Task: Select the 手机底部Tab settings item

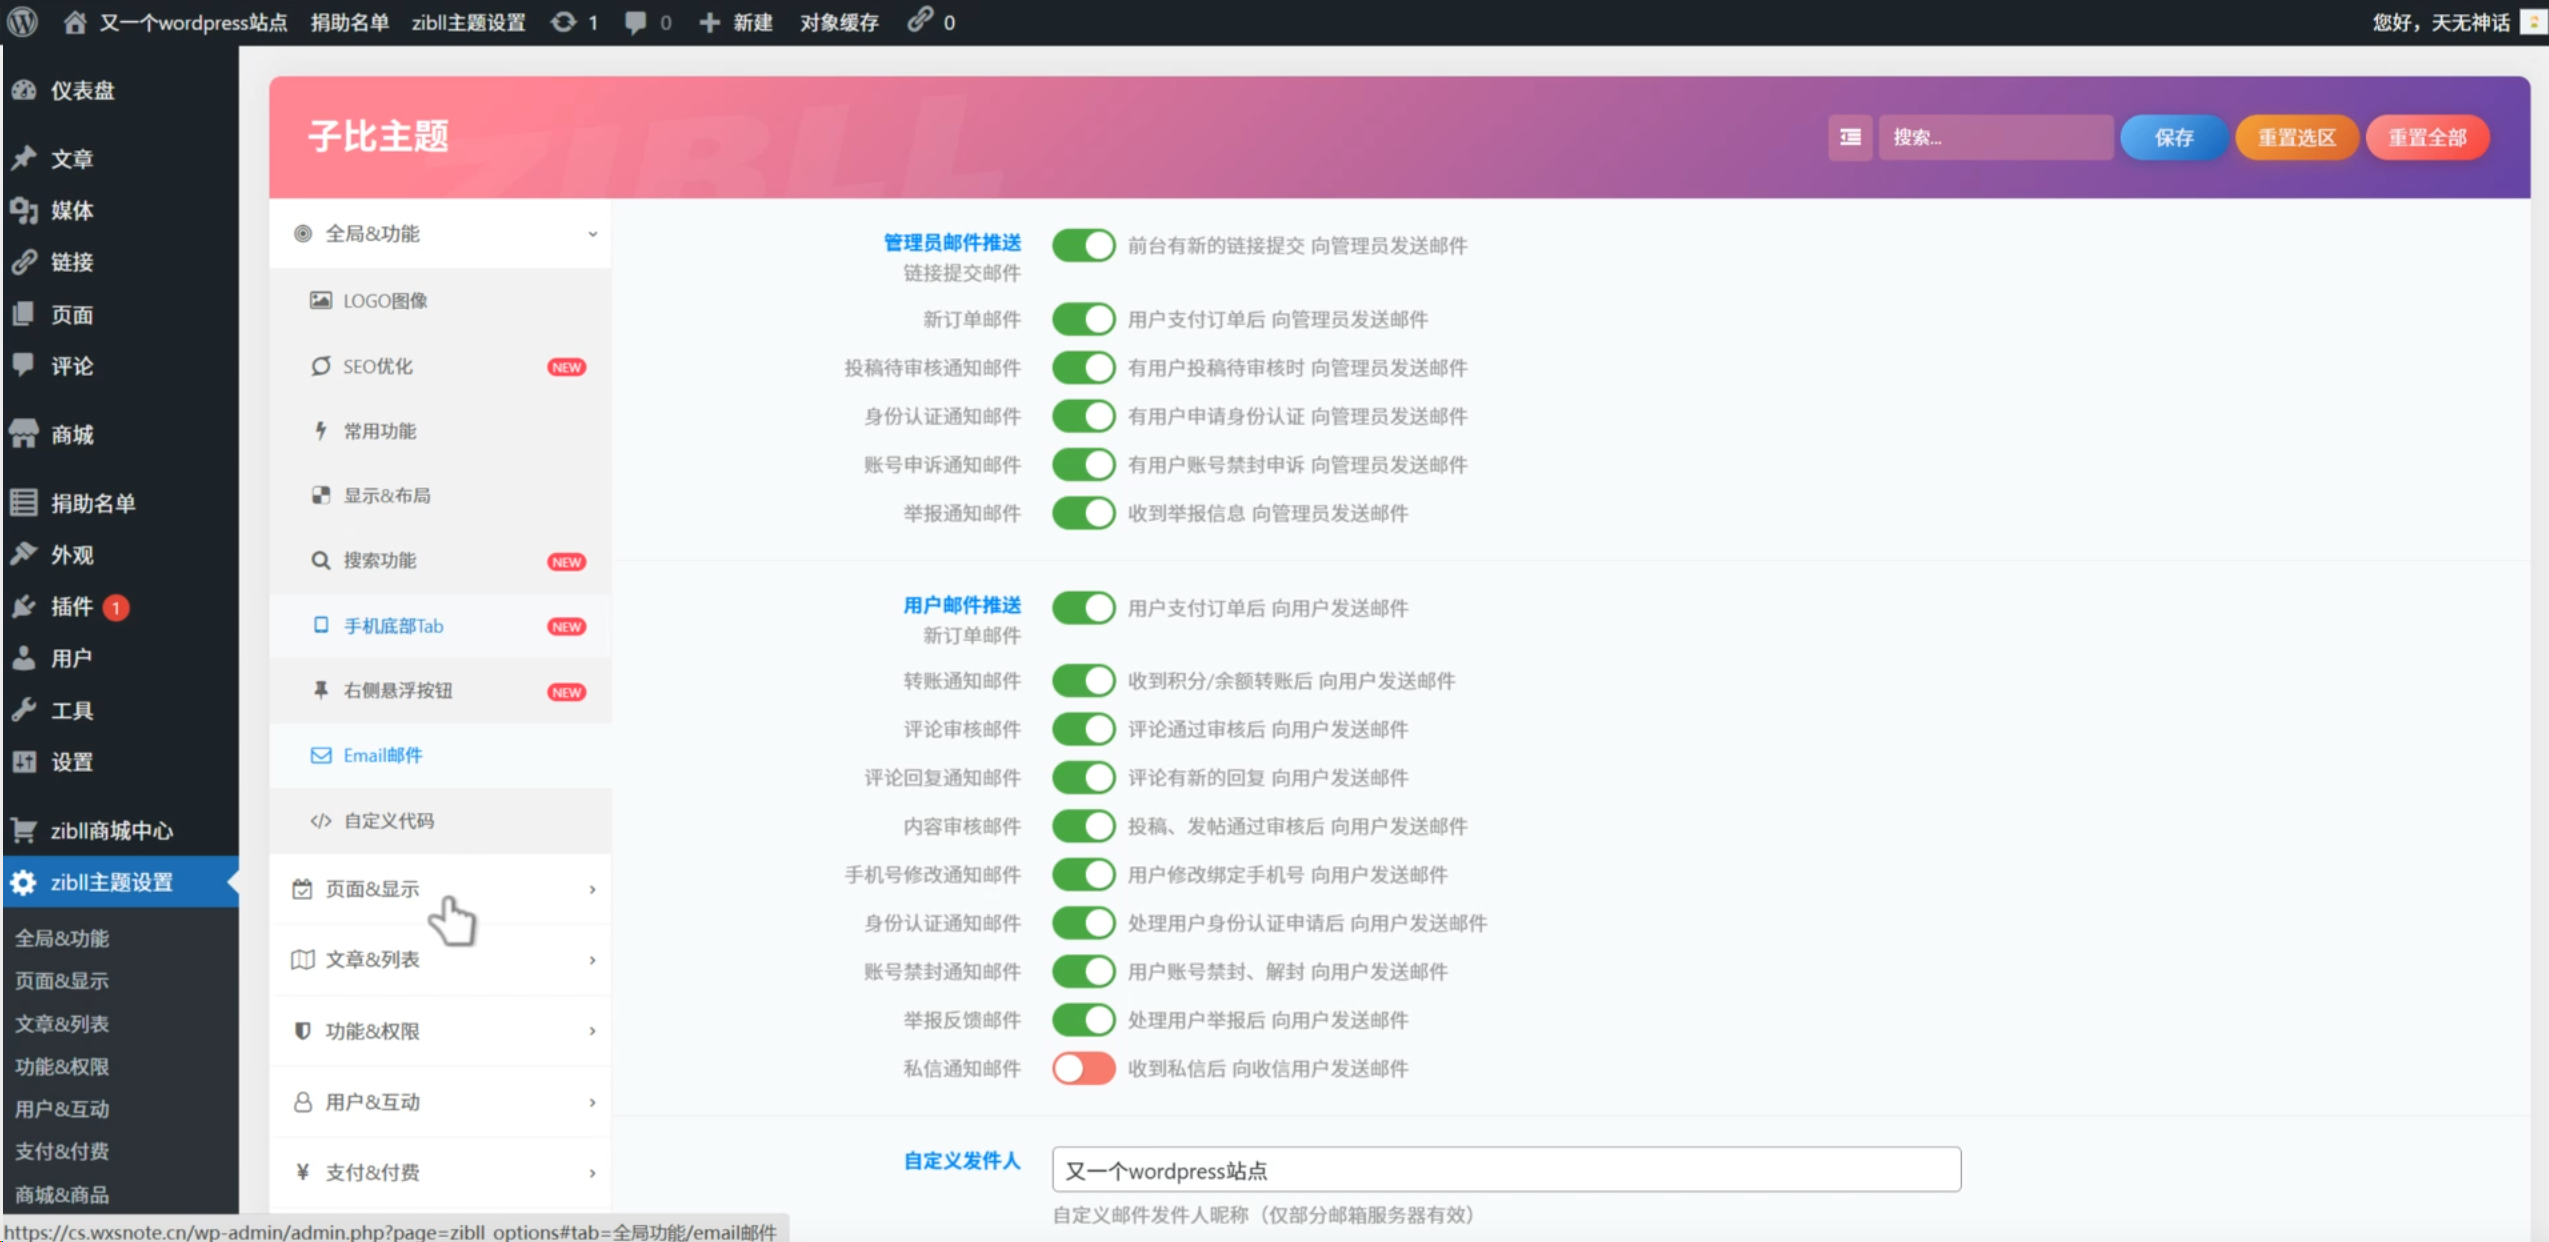Action: pyautogui.click(x=393, y=625)
